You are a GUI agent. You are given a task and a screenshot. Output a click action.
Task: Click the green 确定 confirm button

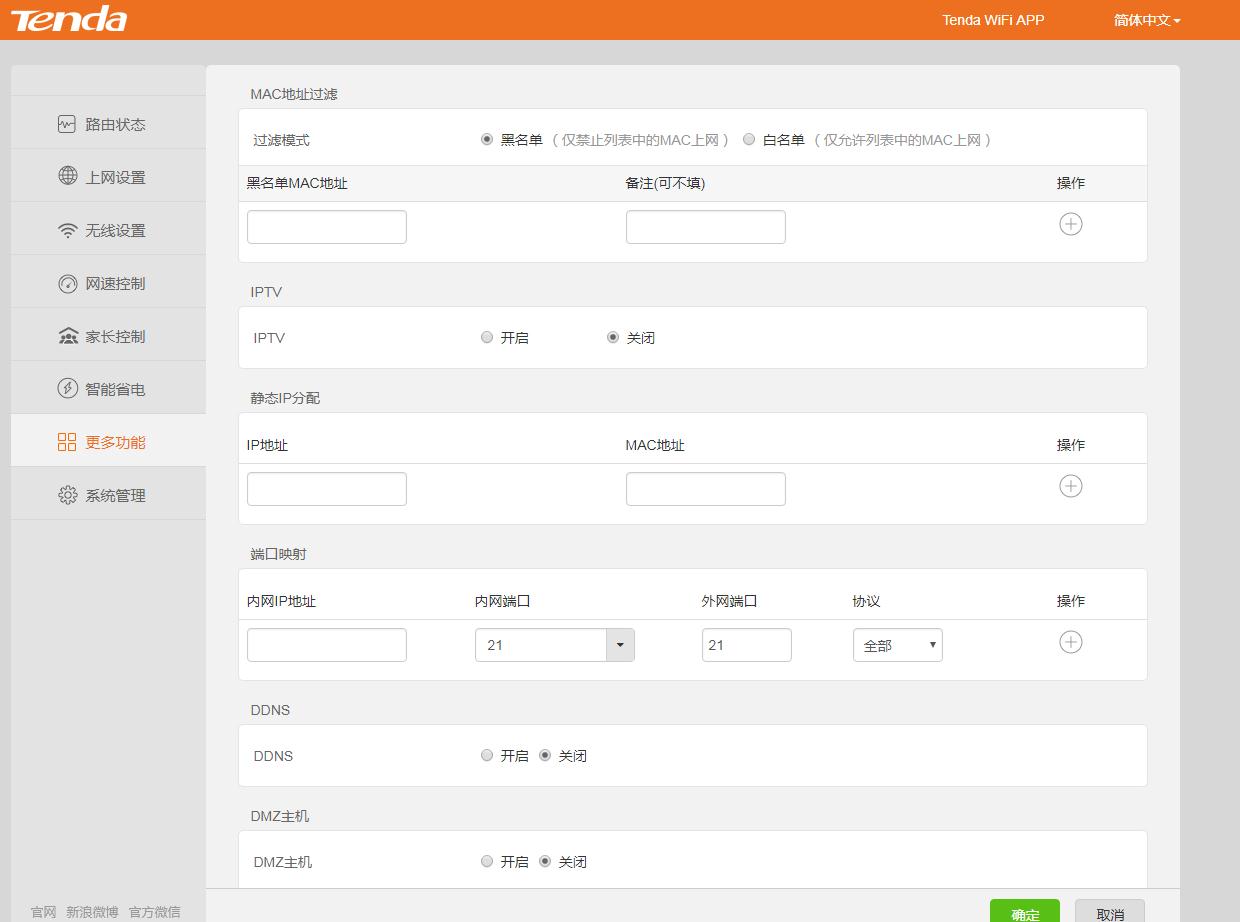pos(1024,913)
